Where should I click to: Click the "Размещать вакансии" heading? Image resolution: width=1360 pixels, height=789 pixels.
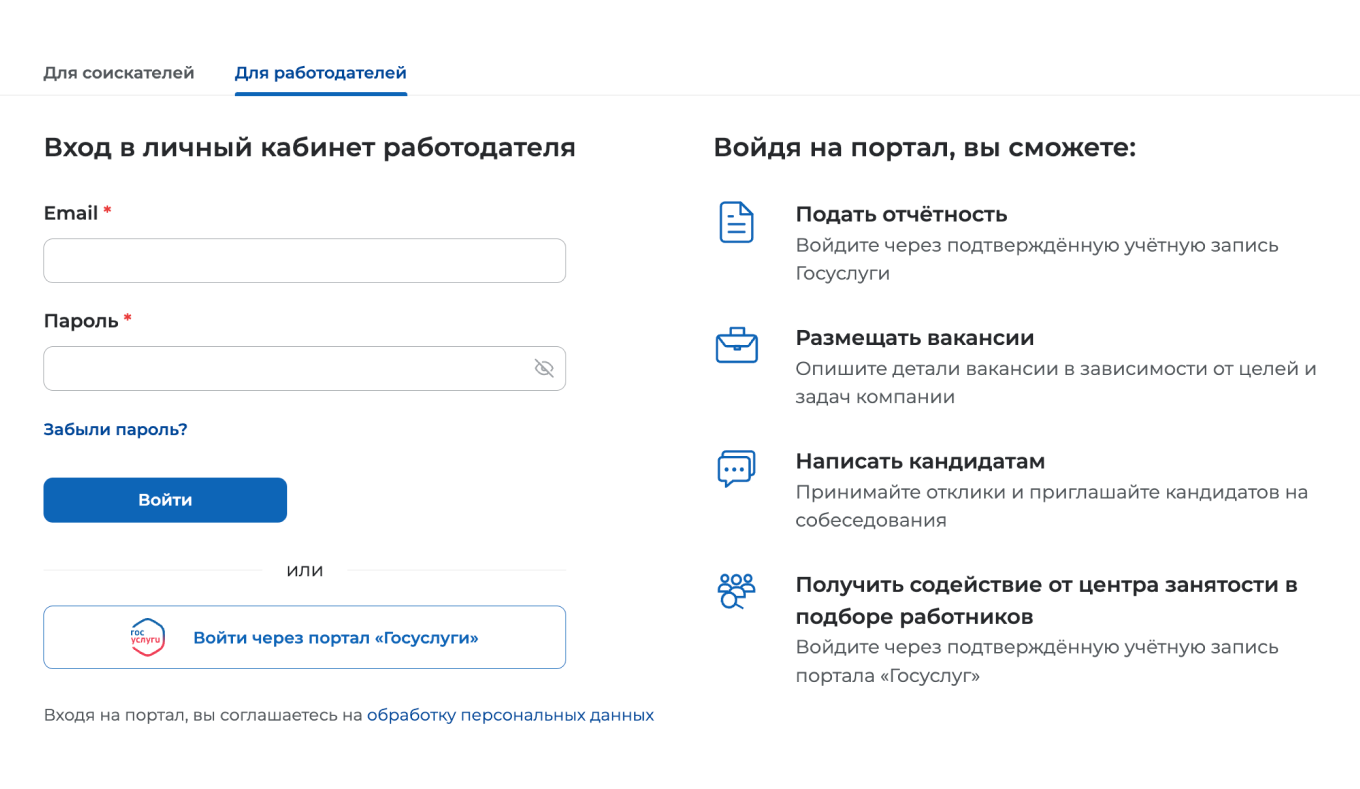point(914,337)
